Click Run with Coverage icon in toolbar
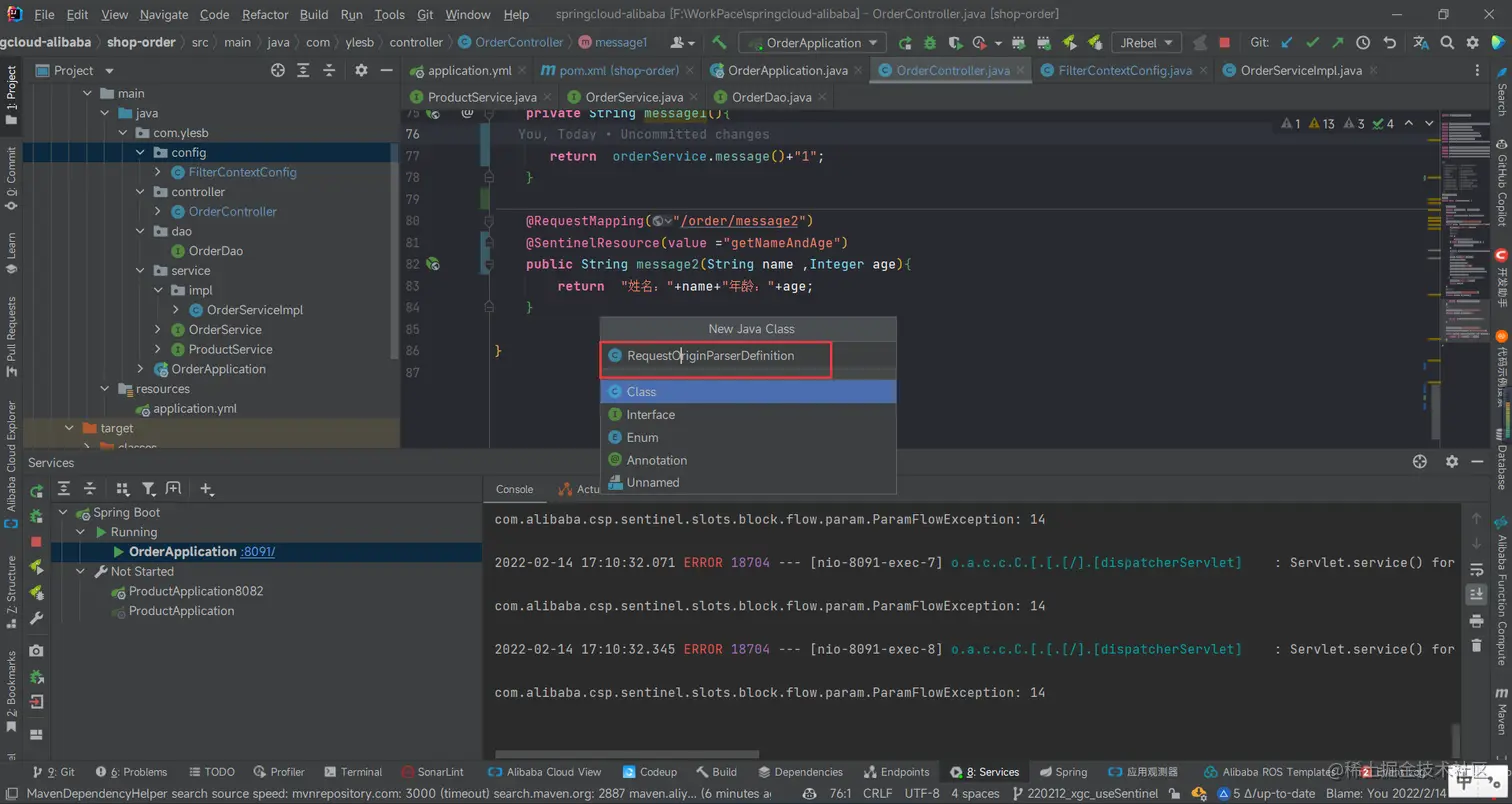 pos(955,43)
